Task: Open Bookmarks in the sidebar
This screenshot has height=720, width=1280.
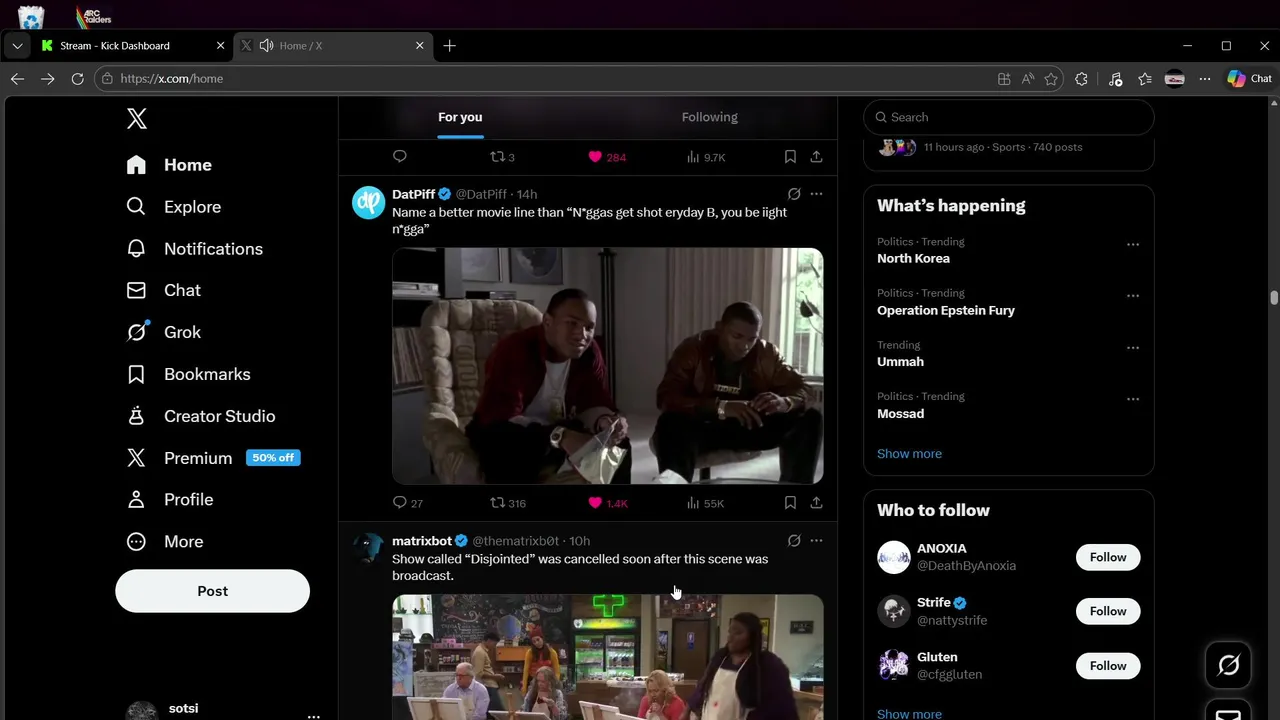Action: (x=189, y=374)
